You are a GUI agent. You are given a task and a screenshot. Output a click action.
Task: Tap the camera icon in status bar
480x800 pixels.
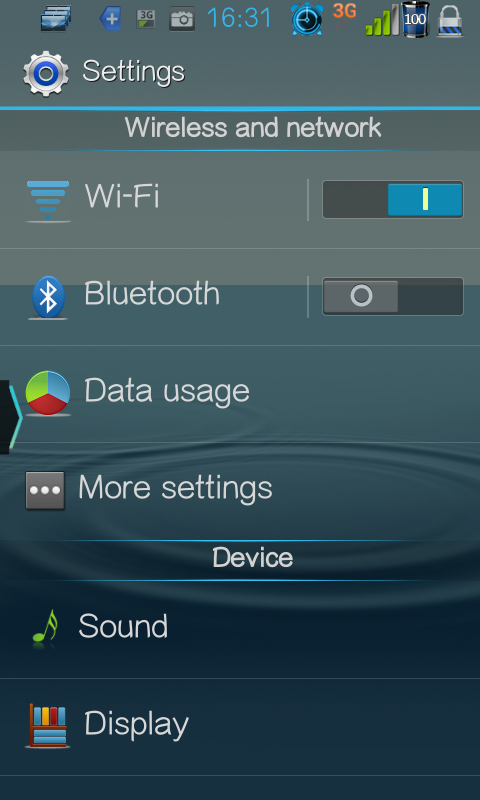(x=182, y=19)
